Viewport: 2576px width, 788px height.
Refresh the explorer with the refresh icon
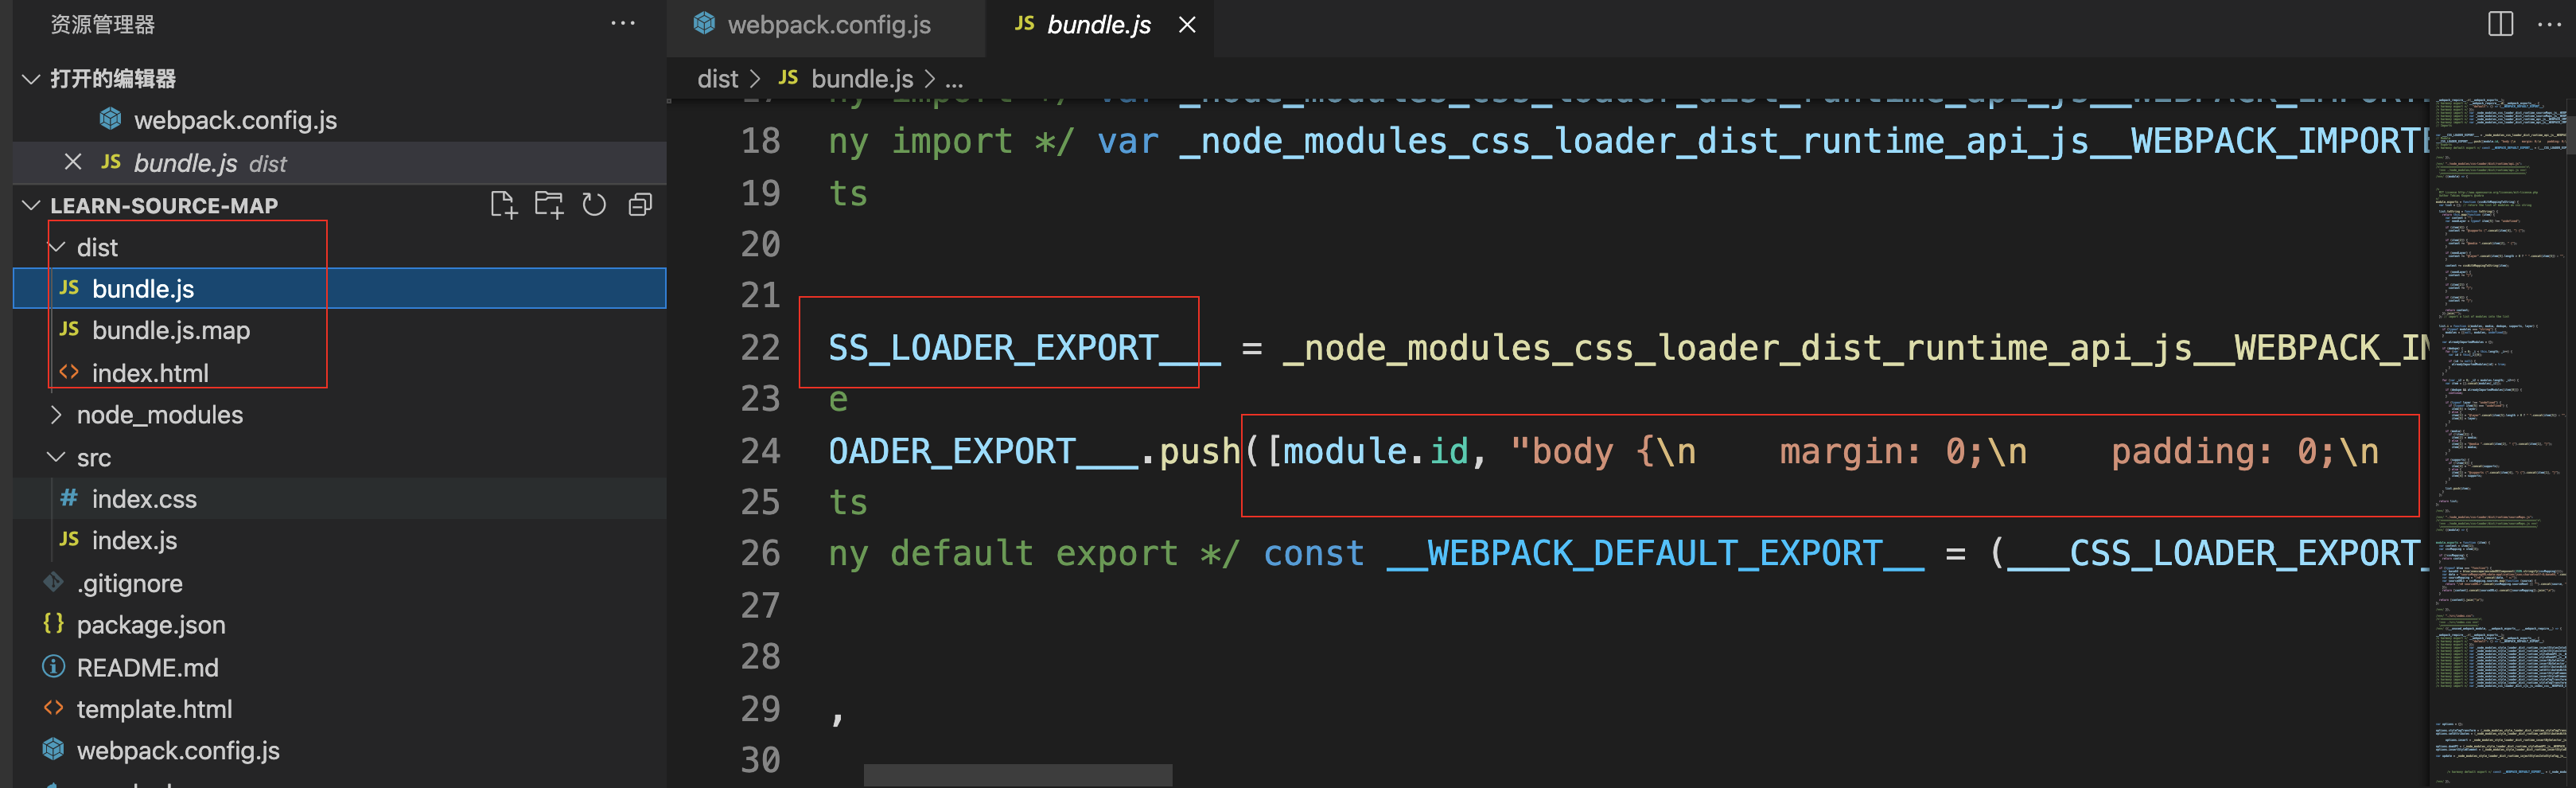pyautogui.click(x=594, y=205)
